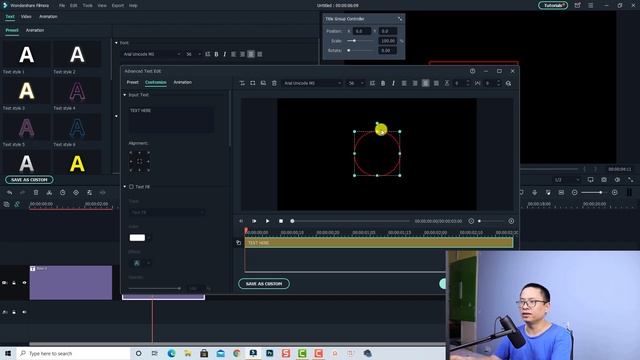
Task: Click the Delete icon in the main timeline toolbar
Action: click(36, 192)
